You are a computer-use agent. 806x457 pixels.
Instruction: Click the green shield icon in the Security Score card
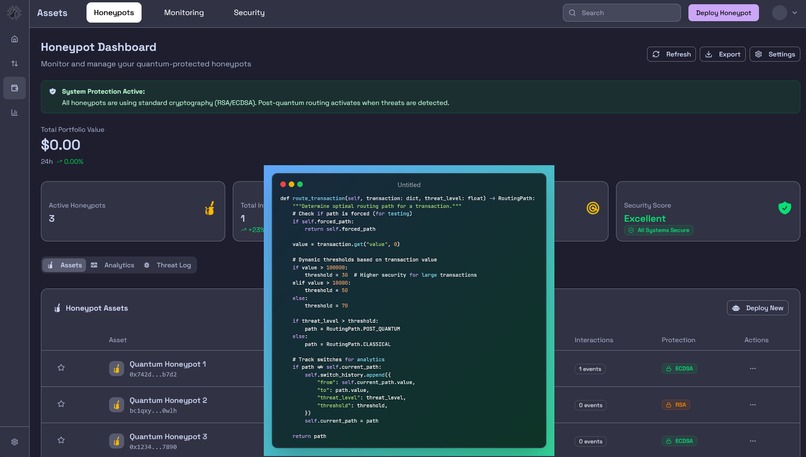coord(784,208)
